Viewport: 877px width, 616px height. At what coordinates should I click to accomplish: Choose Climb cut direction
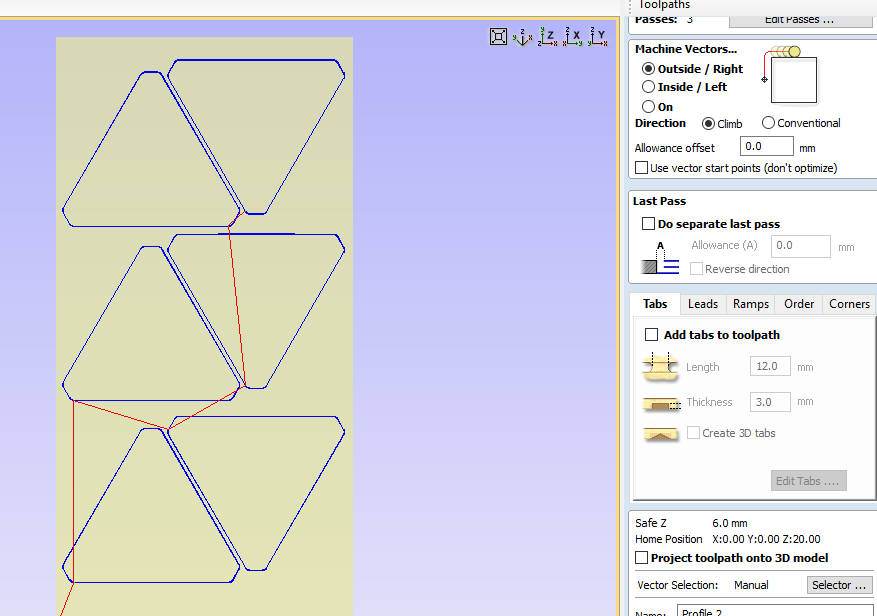click(708, 124)
